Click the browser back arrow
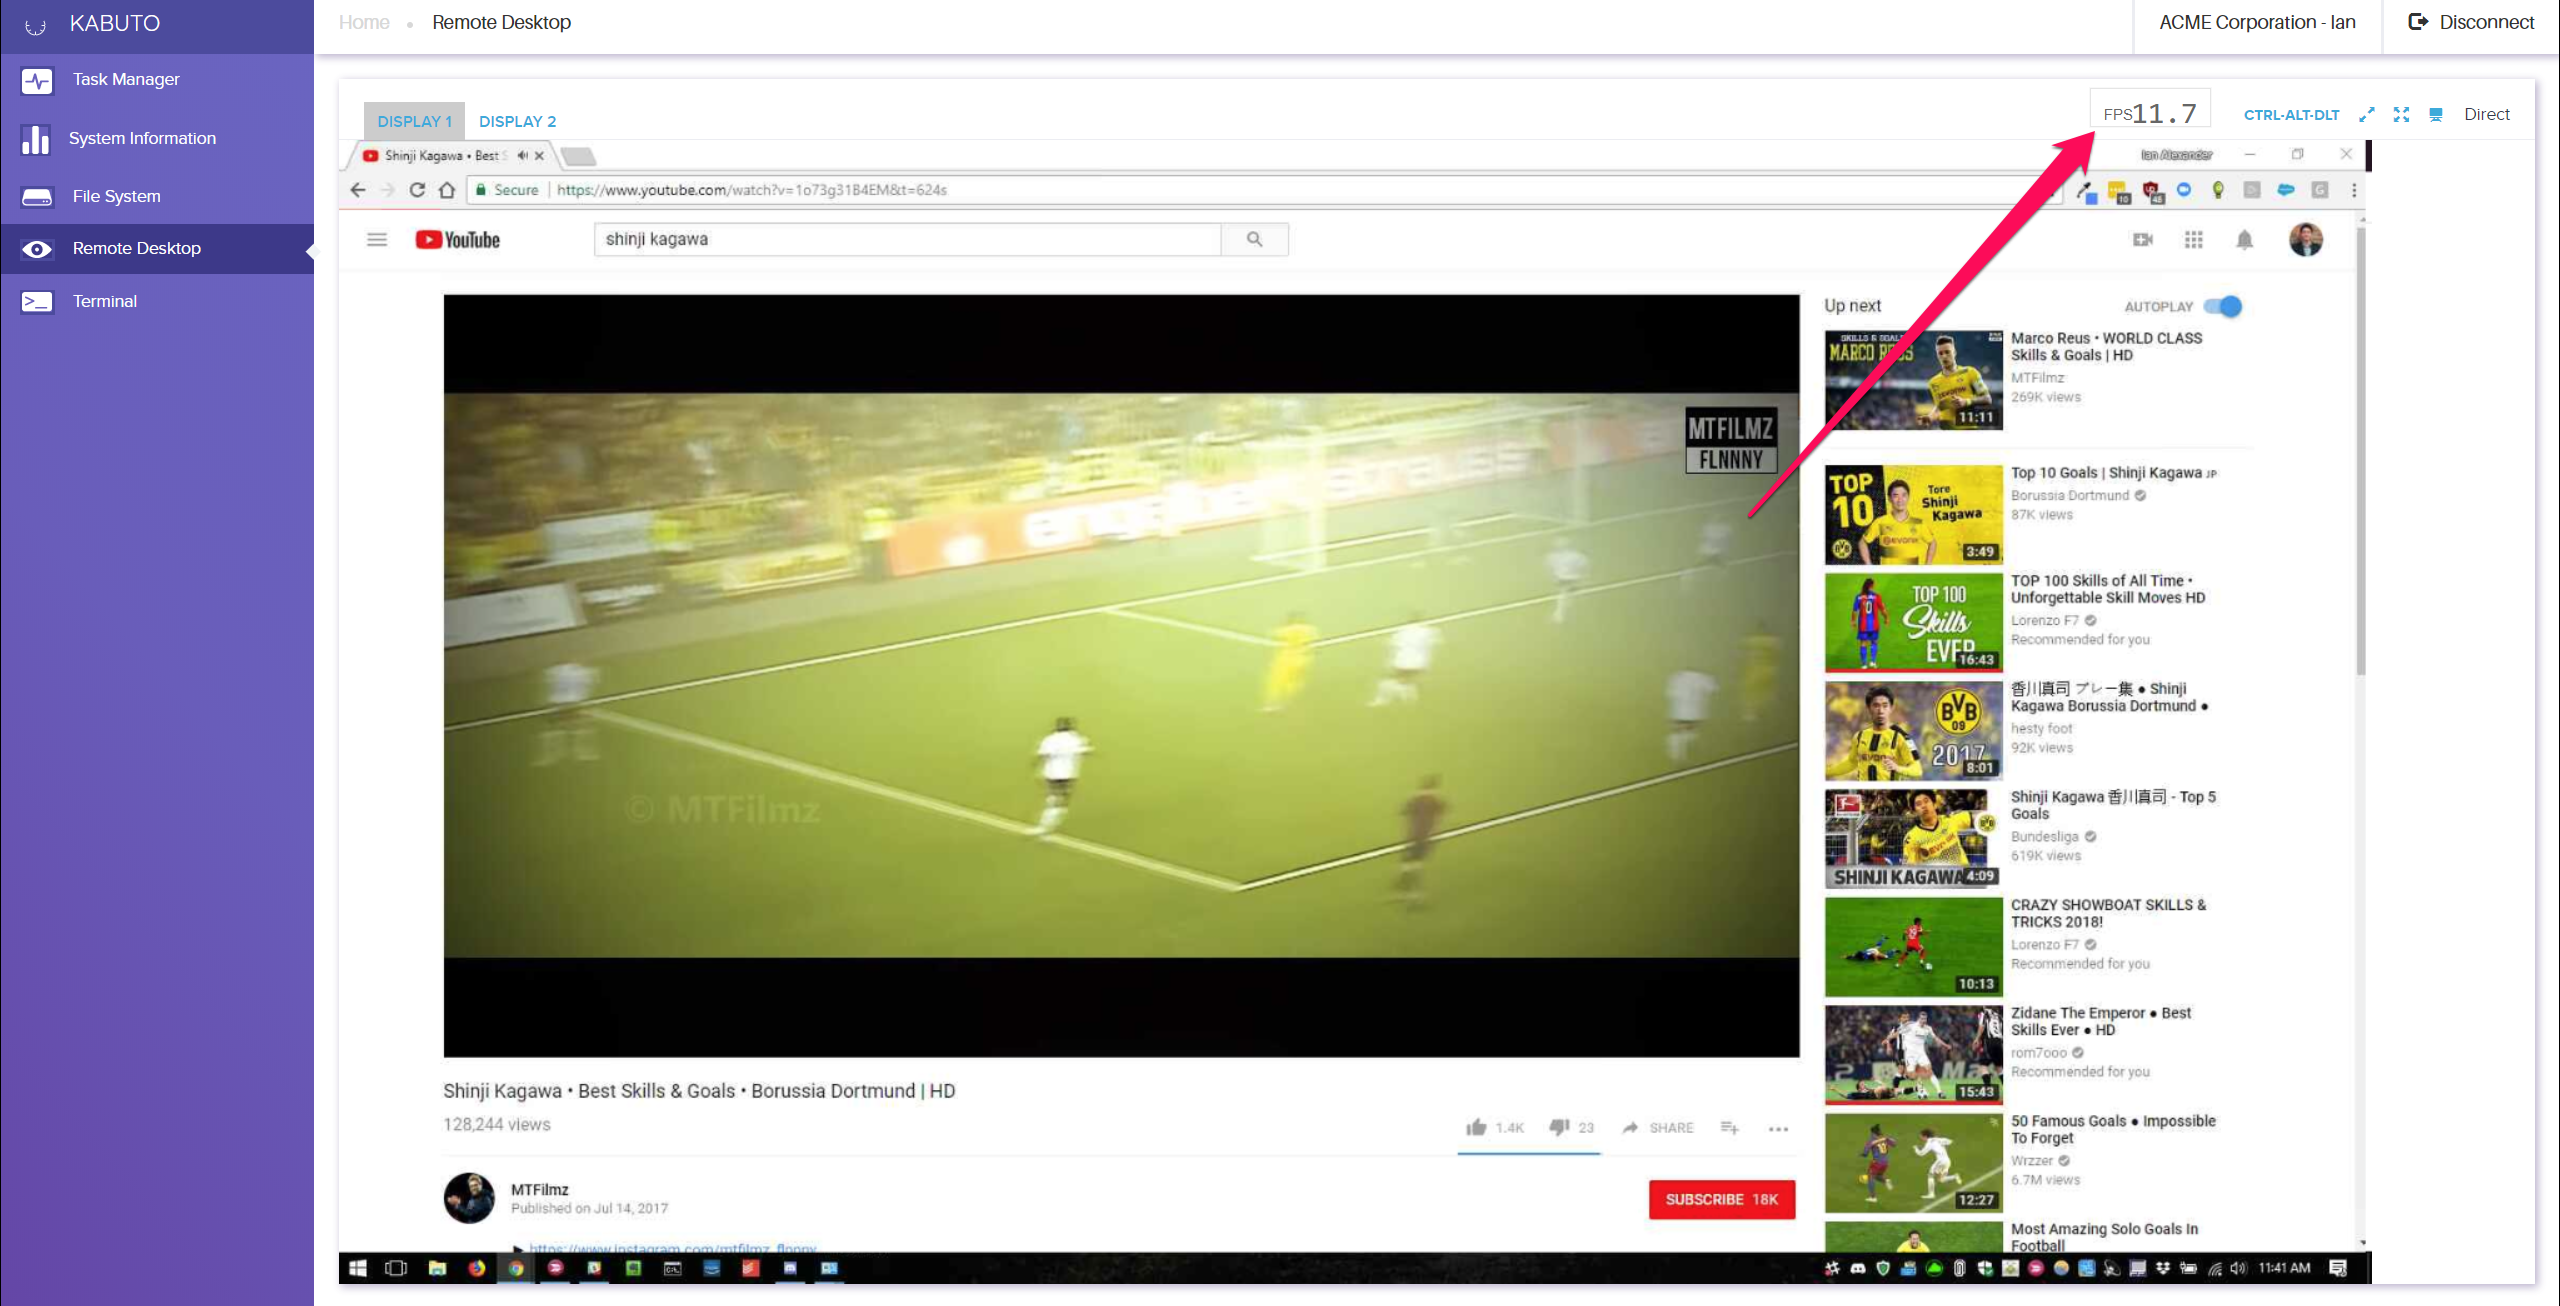Image resolution: width=2560 pixels, height=1306 pixels. click(x=358, y=190)
